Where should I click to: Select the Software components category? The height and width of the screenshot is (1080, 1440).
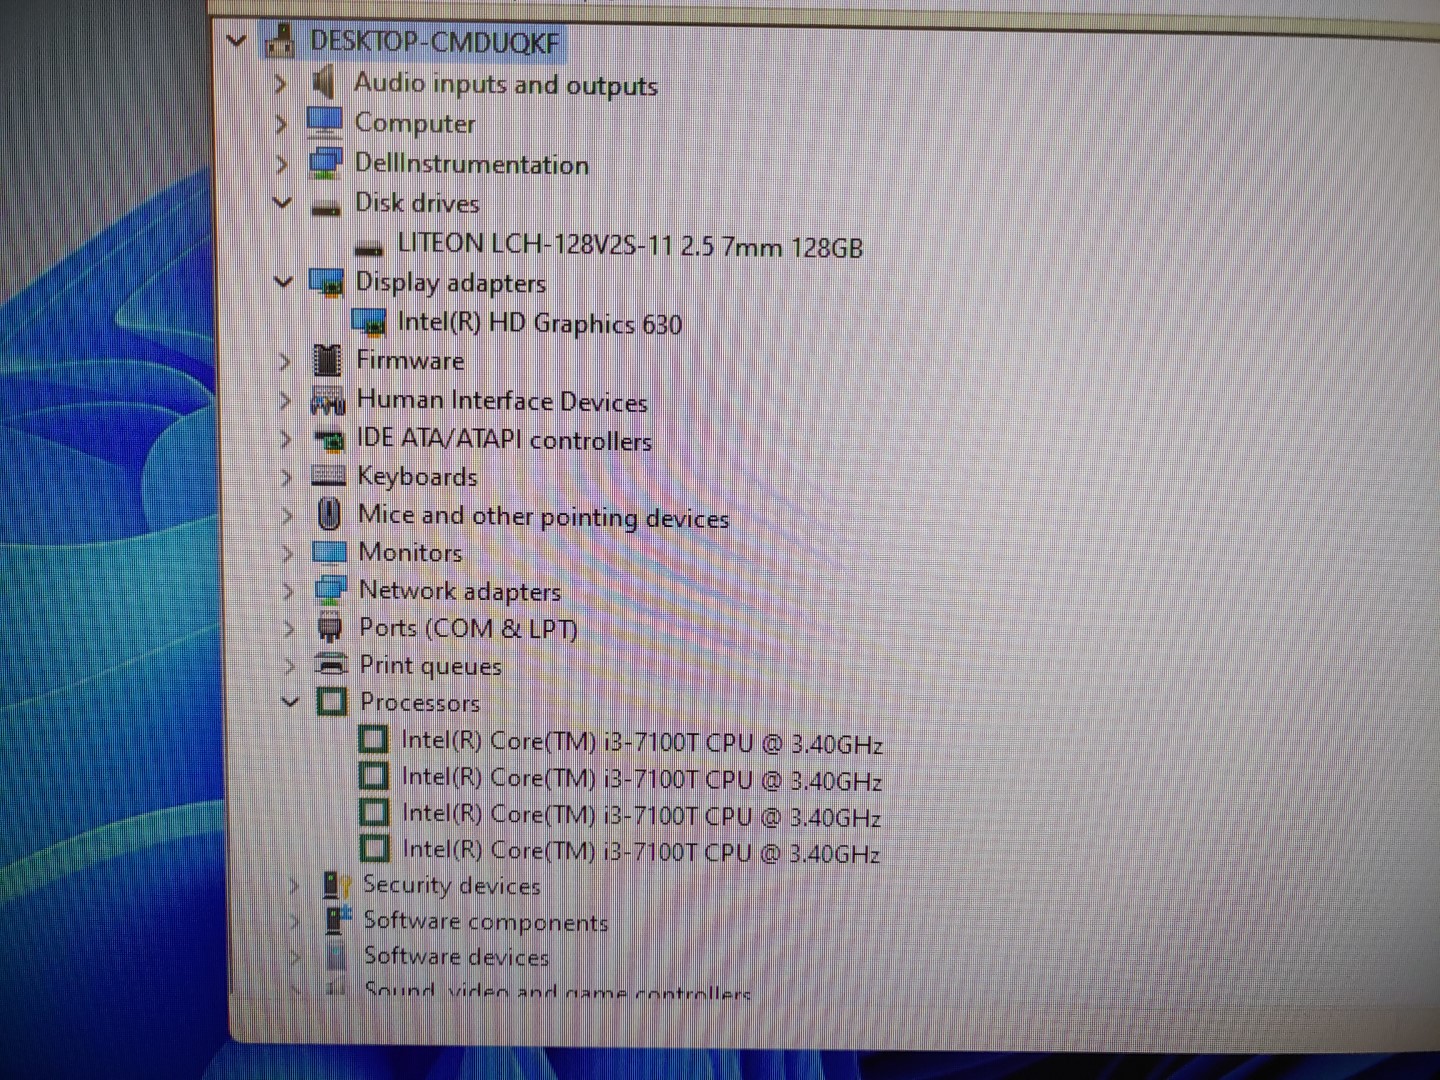click(x=485, y=921)
